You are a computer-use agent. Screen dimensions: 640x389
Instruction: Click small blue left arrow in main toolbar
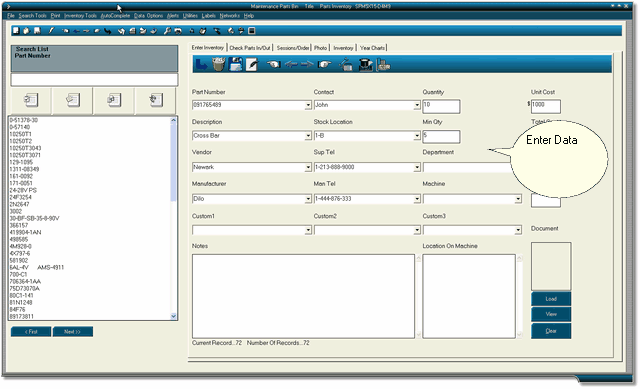(76, 31)
